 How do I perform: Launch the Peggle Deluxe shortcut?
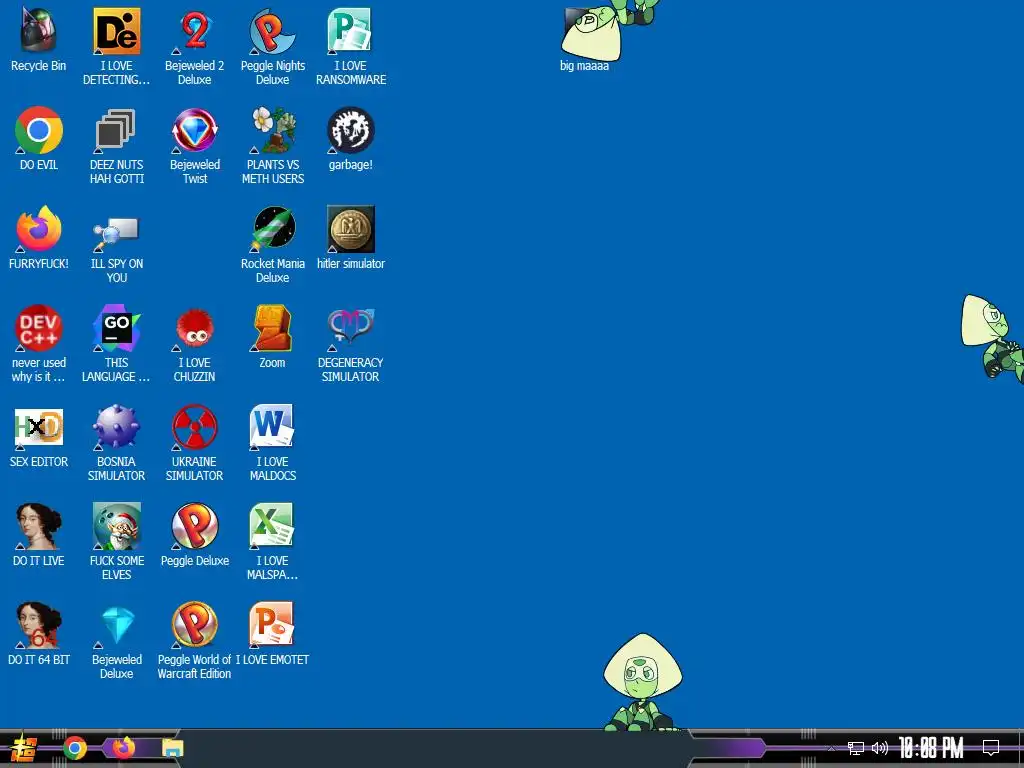pyautogui.click(x=195, y=536)
